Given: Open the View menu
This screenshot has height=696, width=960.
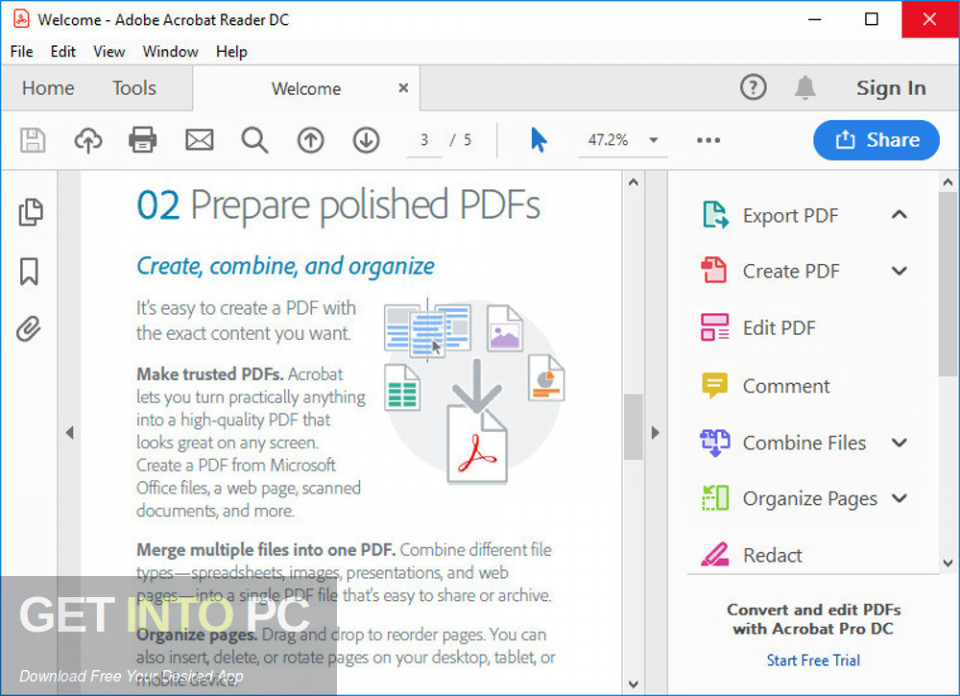Looking at the screenshot, I should [x=109, y=52].
